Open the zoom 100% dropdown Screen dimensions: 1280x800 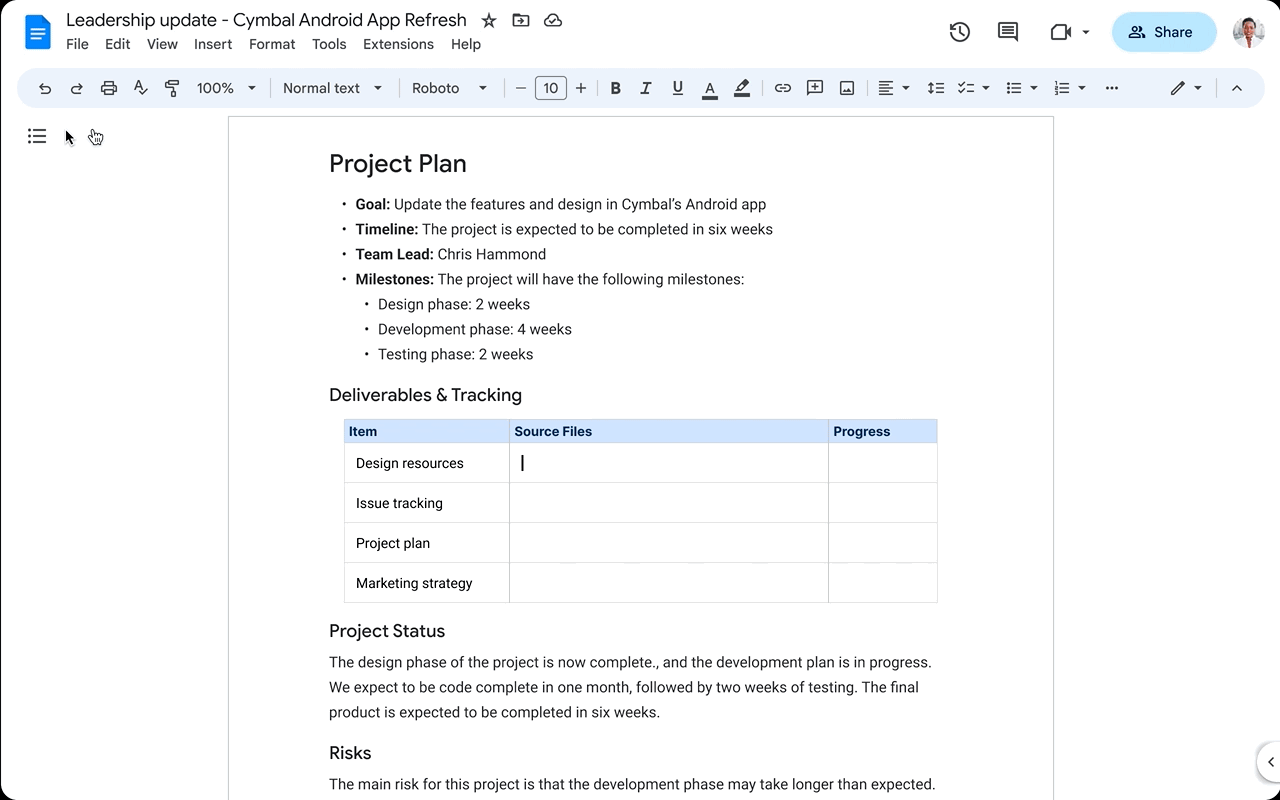click(x=226, y=88)
